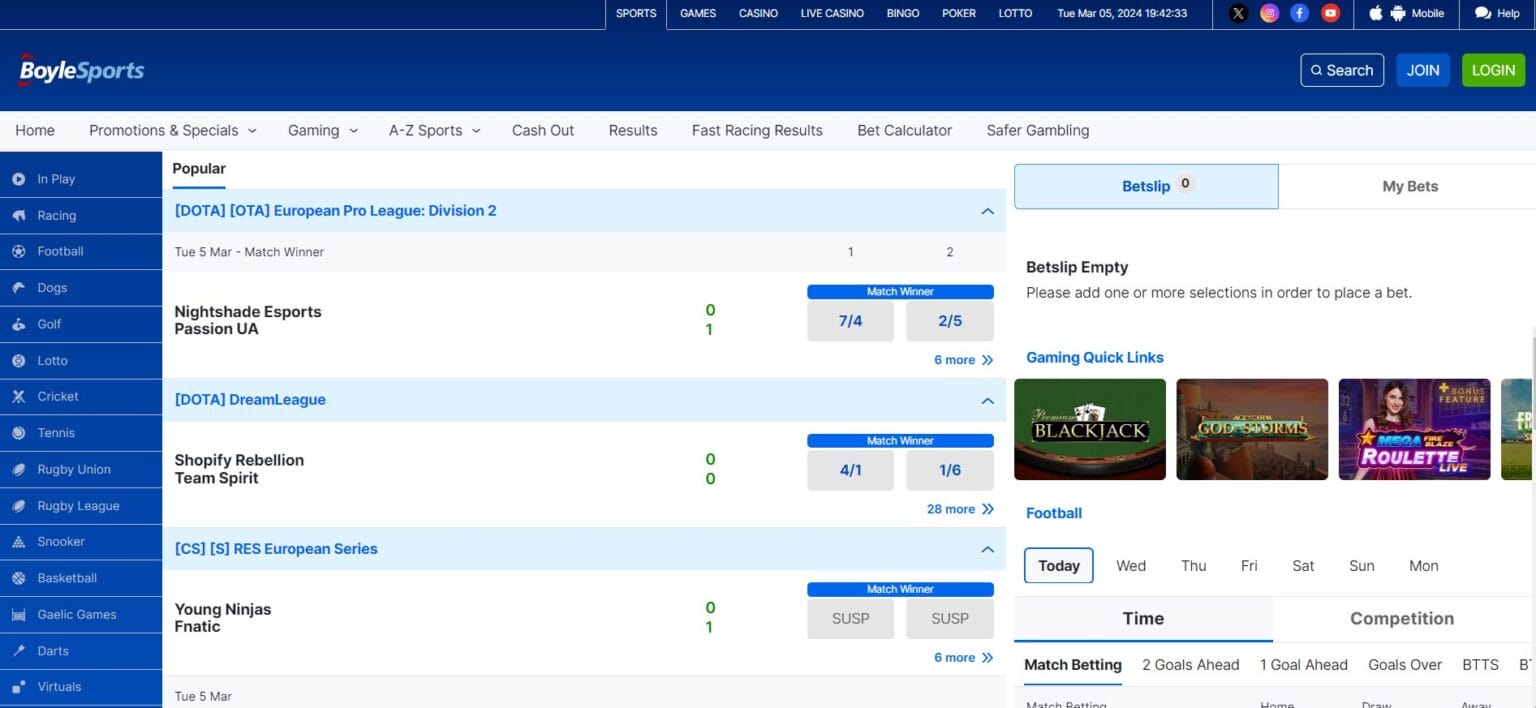Switch to the Competition tab
Screen dimensions: 1536x708
coord(1401,618)
